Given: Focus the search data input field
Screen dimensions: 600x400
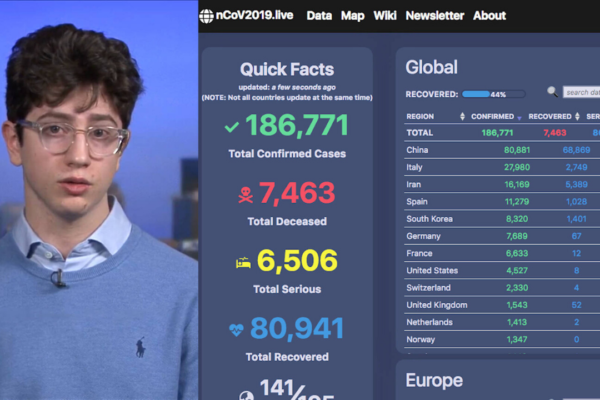Looking at the screenshot, I should [581, 92].
